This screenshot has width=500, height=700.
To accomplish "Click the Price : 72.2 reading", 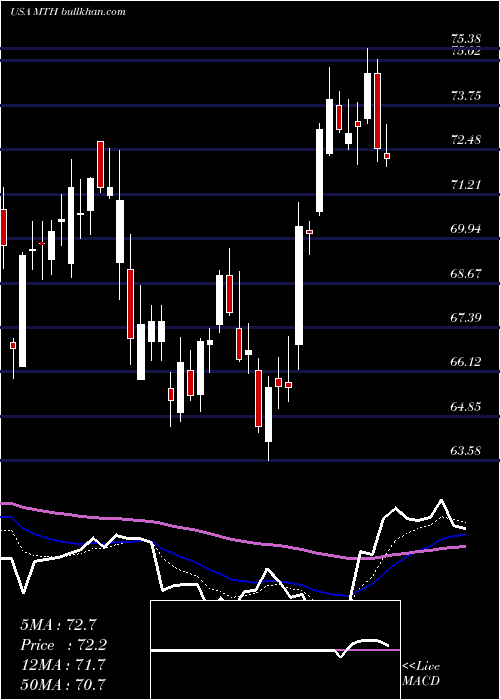I will click(64, 645).
